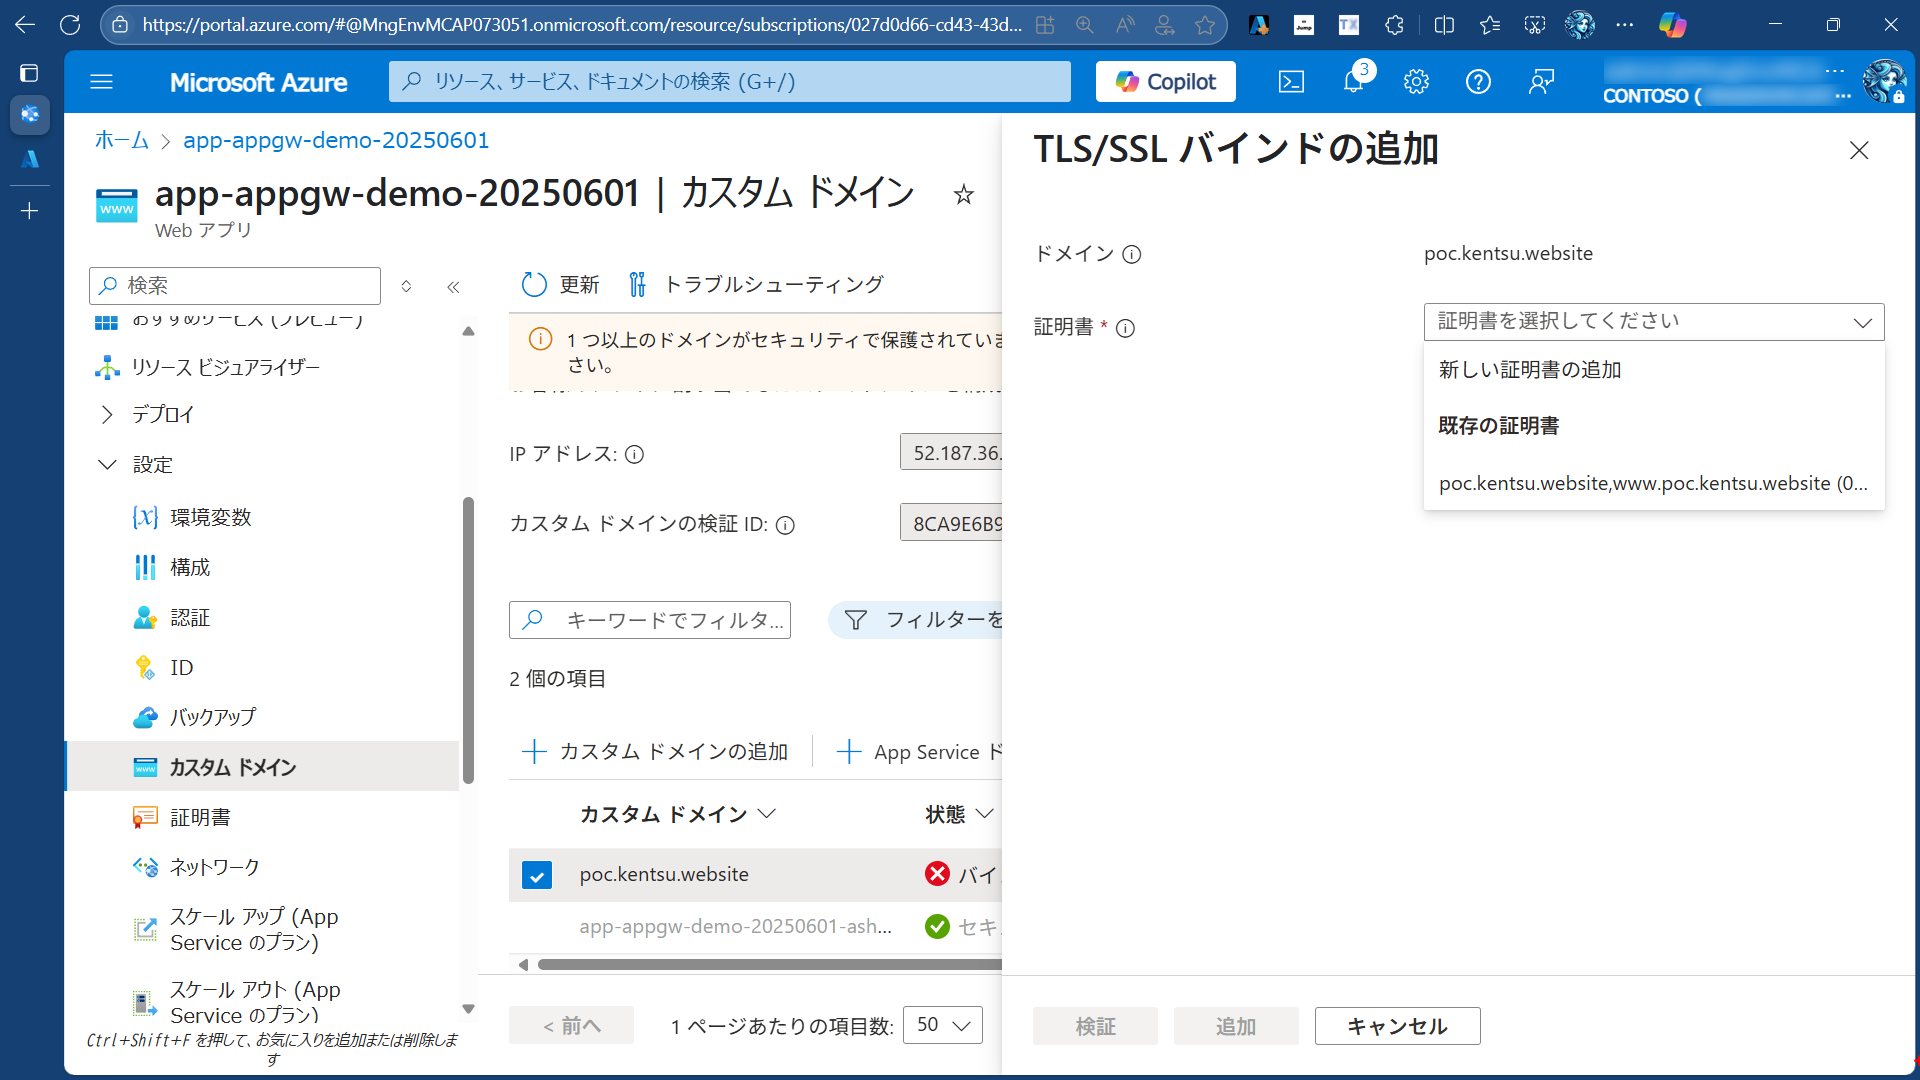
Task: Uncheck the poc.kentsu.website row checkbox
Action: (537, 874)
